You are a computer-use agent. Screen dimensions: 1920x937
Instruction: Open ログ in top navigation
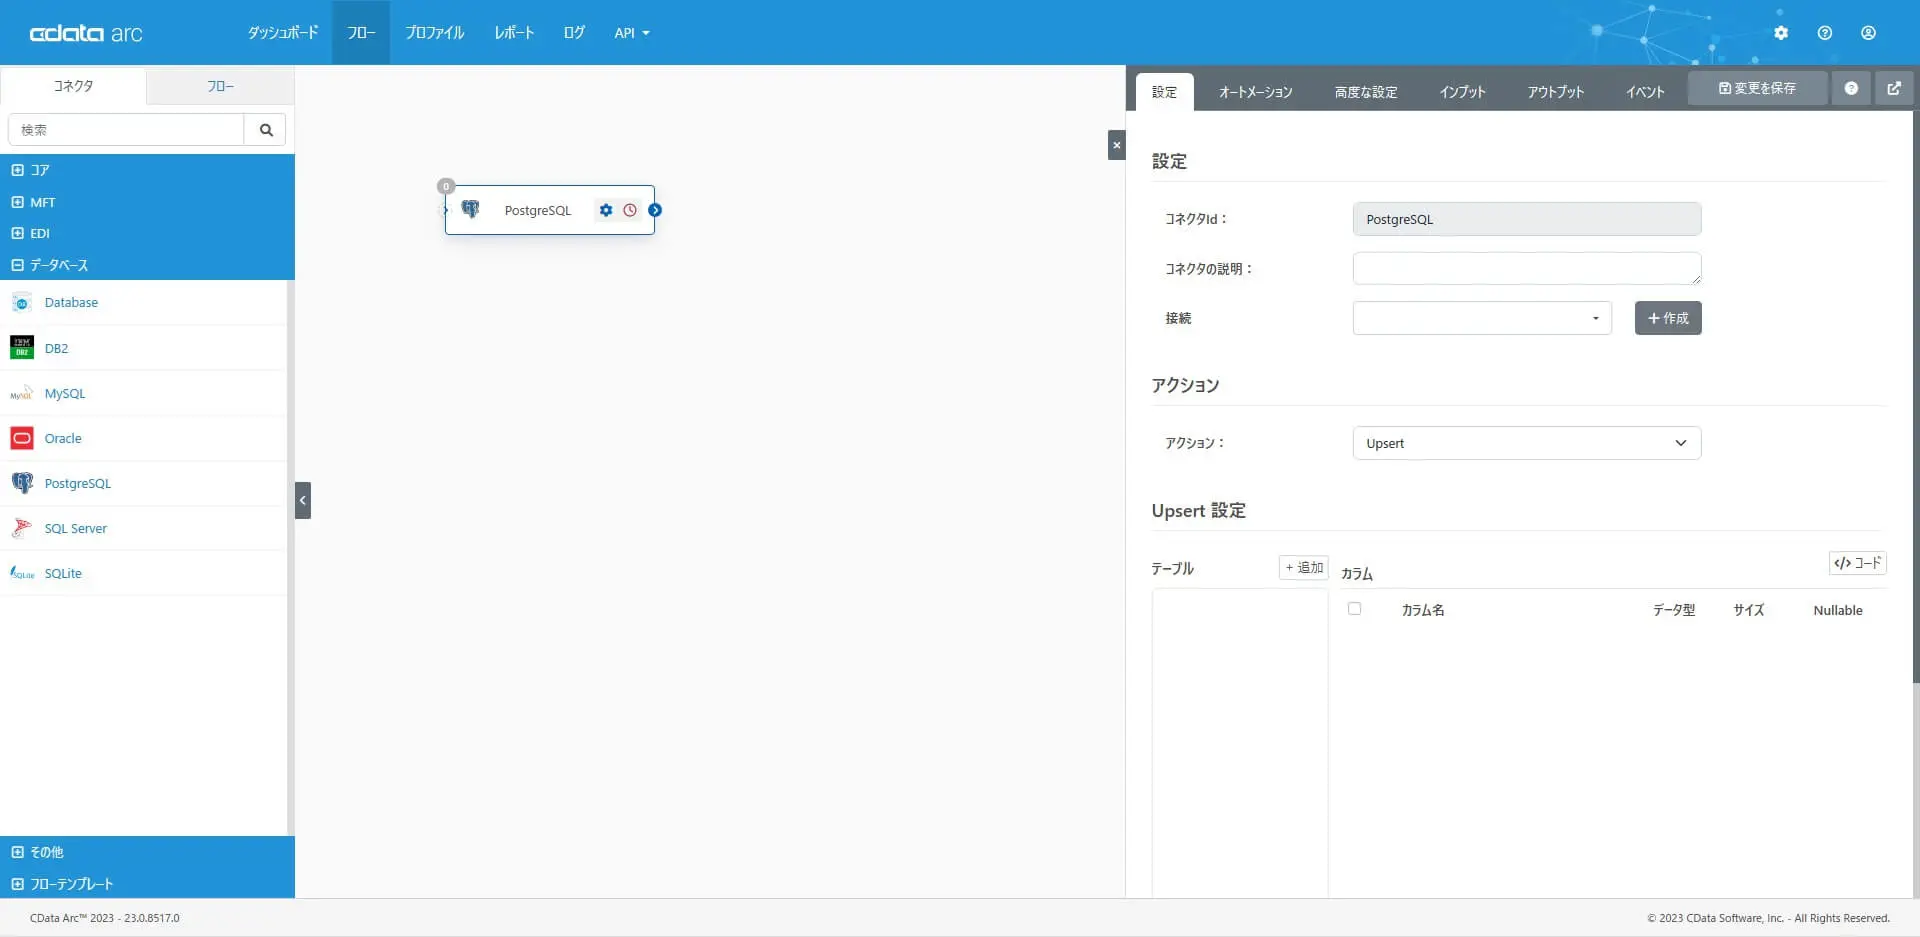pyautogui.click(x=574, y=33)
